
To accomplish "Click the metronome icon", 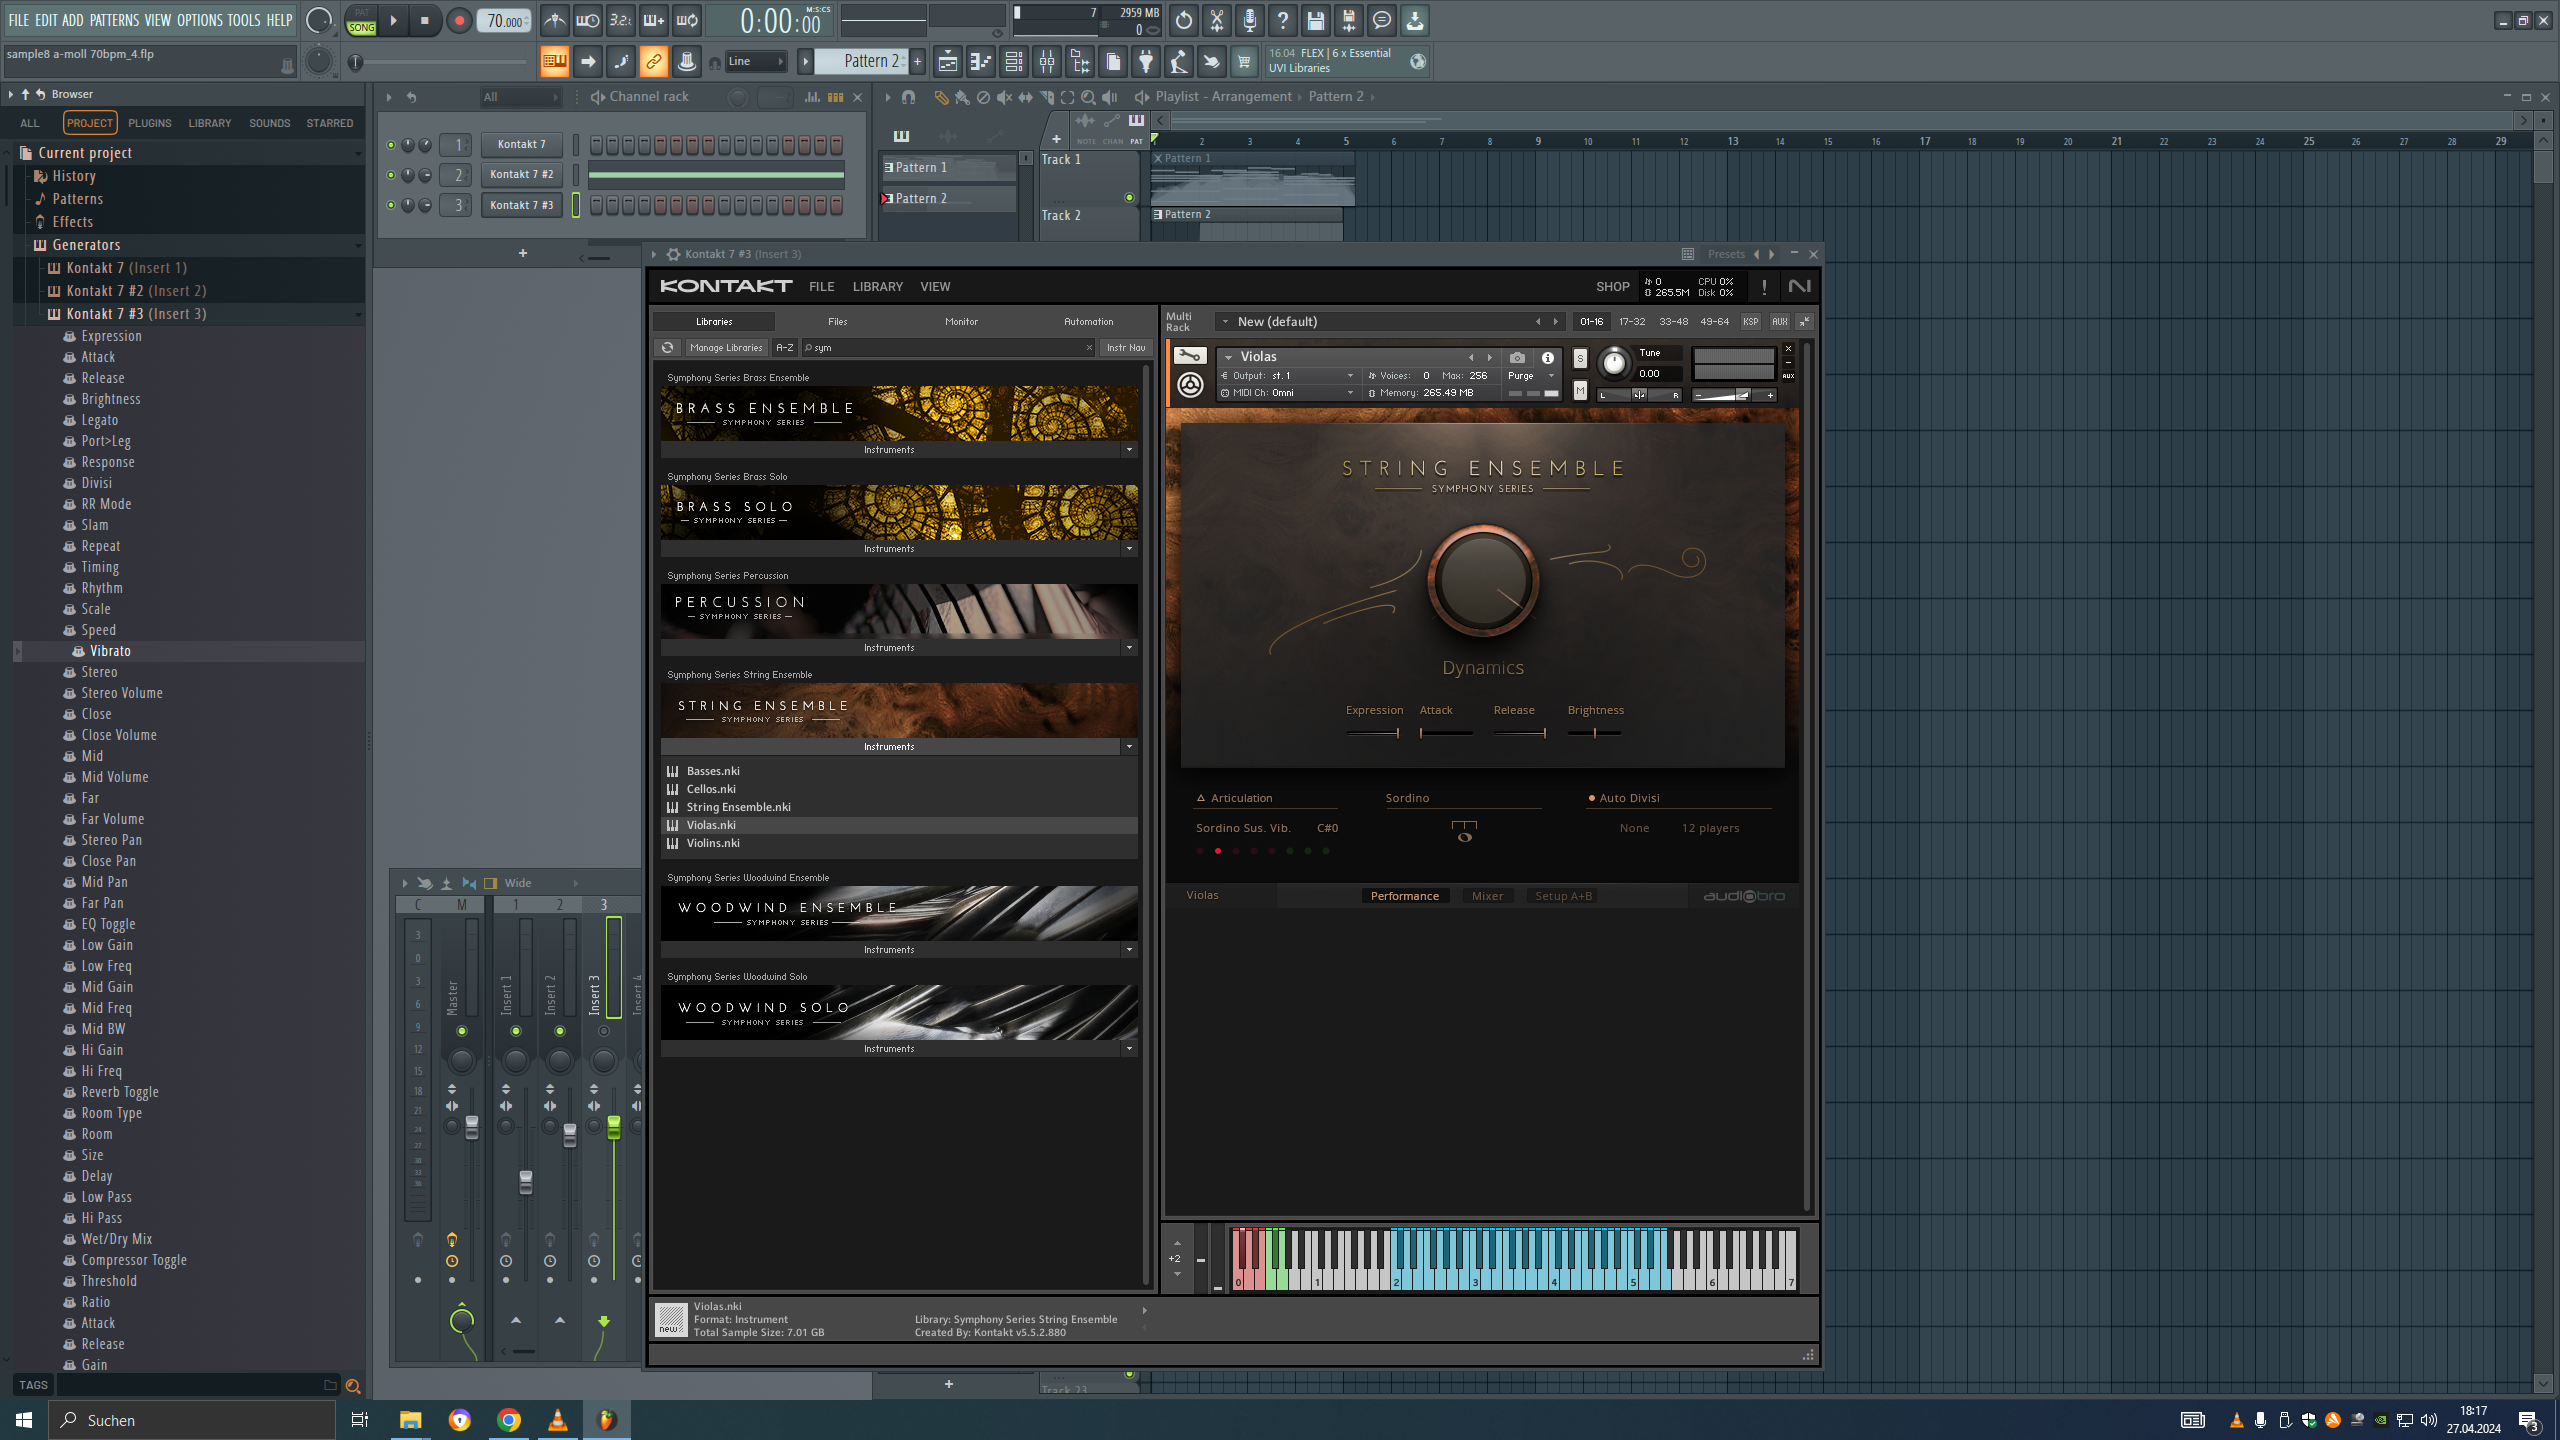I will 554,20.
